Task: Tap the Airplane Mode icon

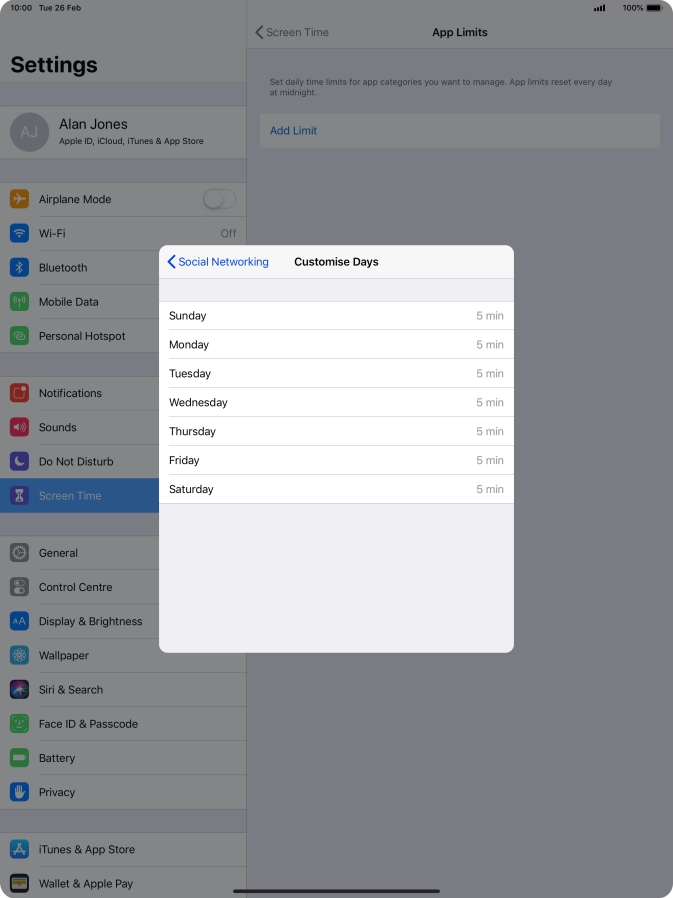Action: [20, 199]
